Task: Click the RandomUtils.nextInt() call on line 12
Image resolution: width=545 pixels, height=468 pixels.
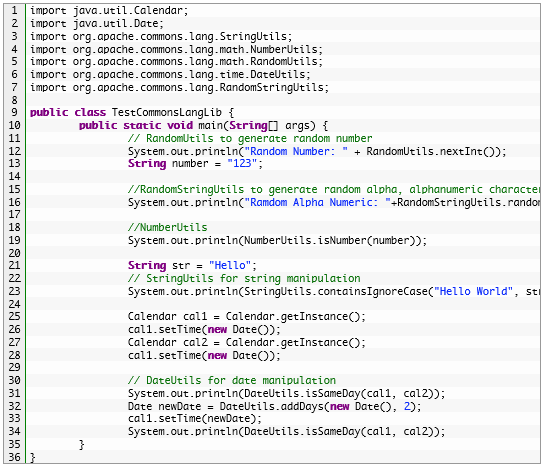Action: (433, 151)
